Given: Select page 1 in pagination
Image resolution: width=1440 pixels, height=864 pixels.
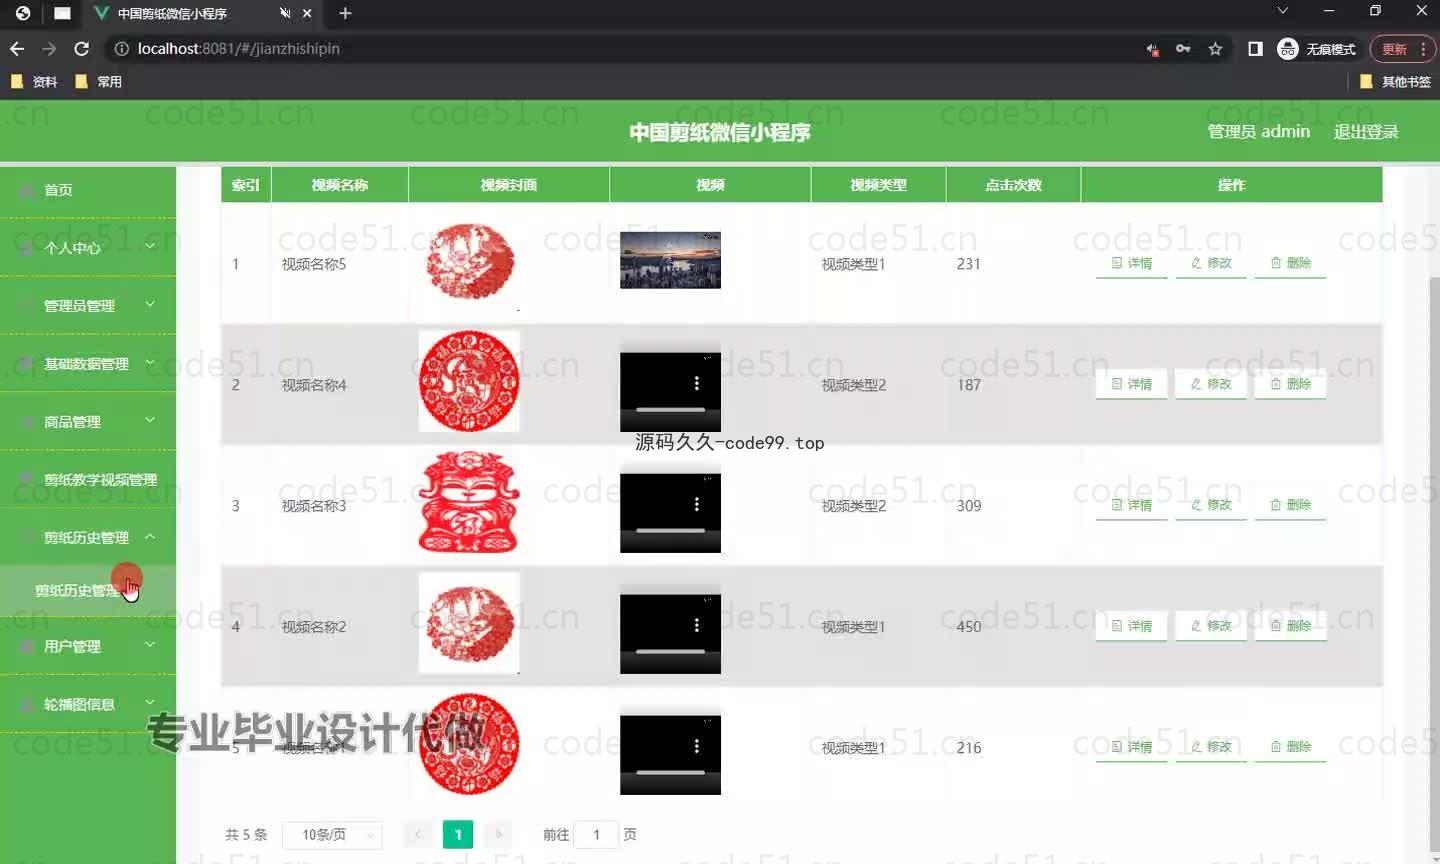Looking at the screenshot, I should [x=458, y=834].
